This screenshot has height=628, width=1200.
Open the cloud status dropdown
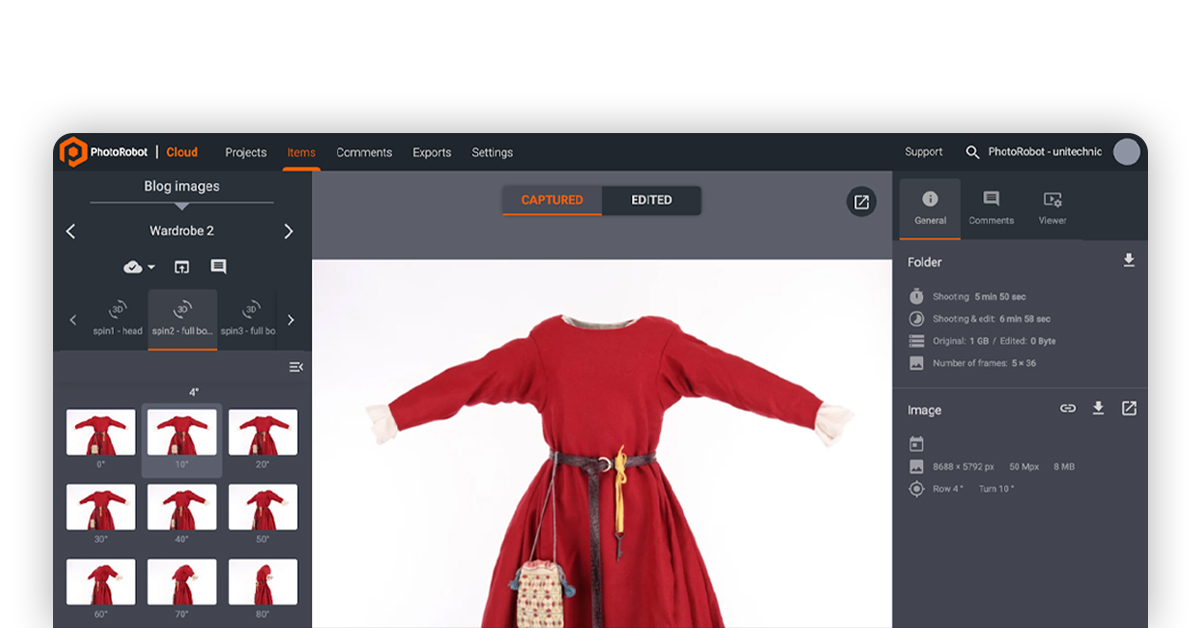click(x=139, y=267)
